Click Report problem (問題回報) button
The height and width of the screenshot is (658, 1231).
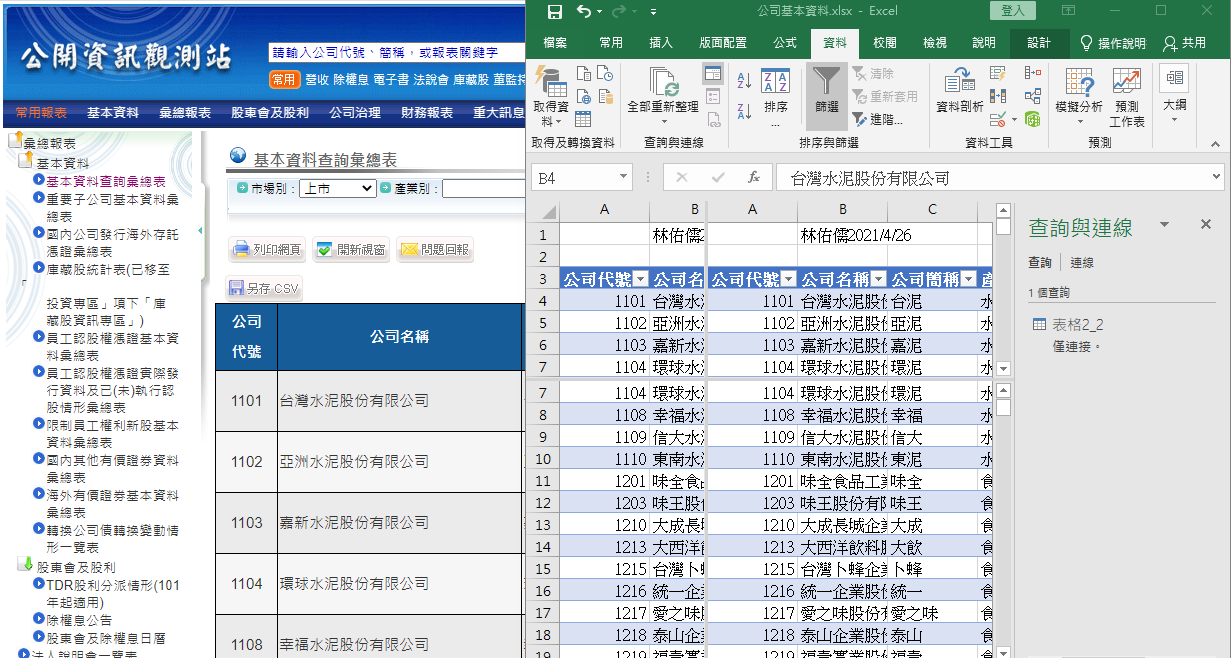click(x=435, y=249)
